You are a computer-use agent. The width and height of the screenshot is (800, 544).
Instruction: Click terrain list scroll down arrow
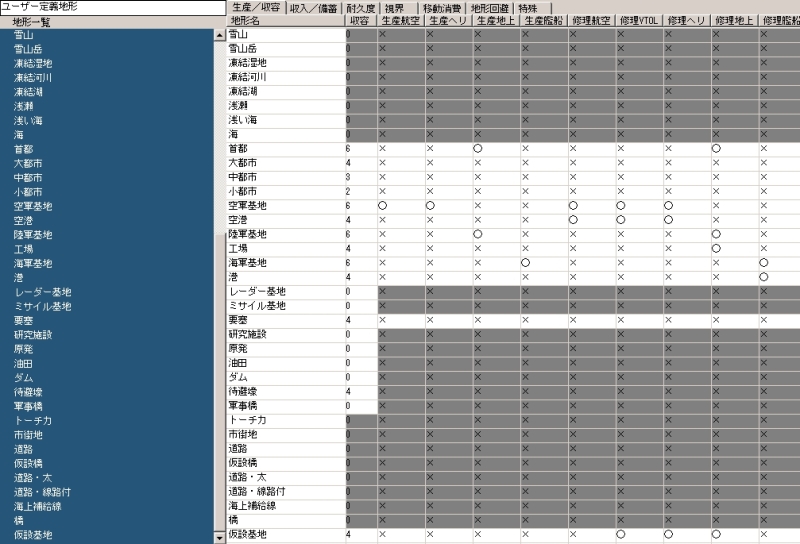[x=220, y=538]
